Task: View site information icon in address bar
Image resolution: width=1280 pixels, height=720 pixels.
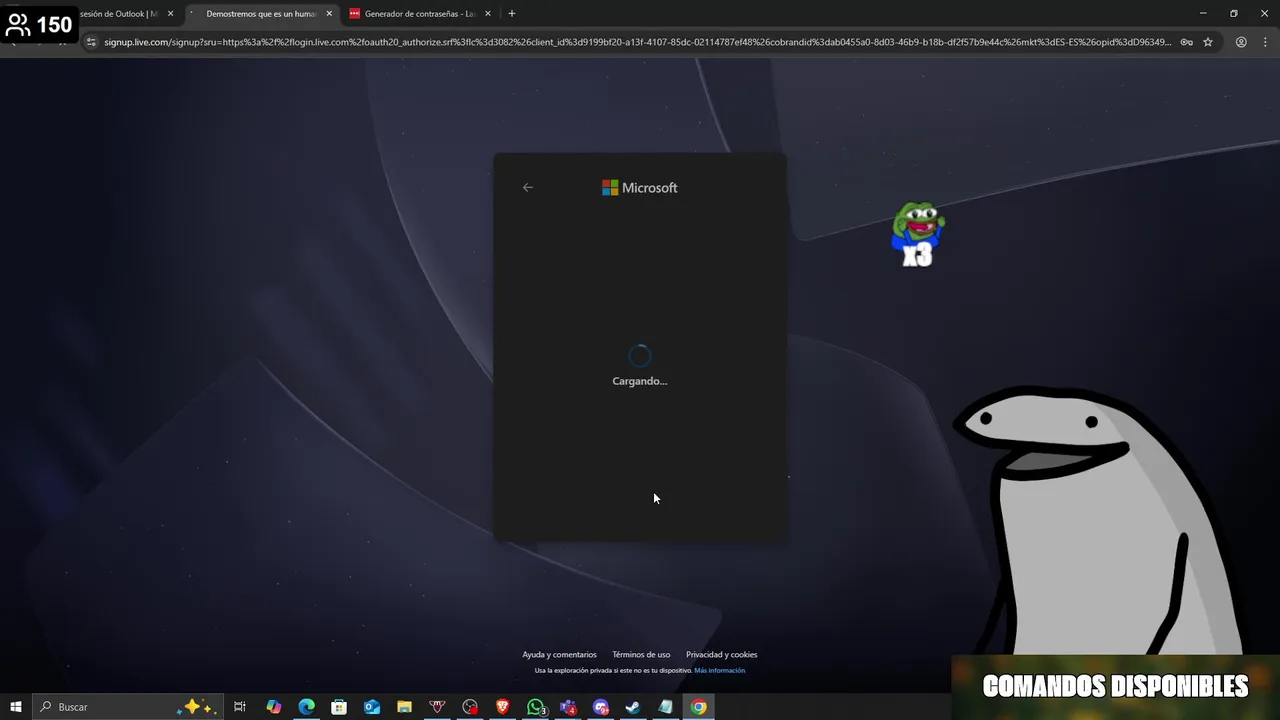Action: click(x=91, y=42)
